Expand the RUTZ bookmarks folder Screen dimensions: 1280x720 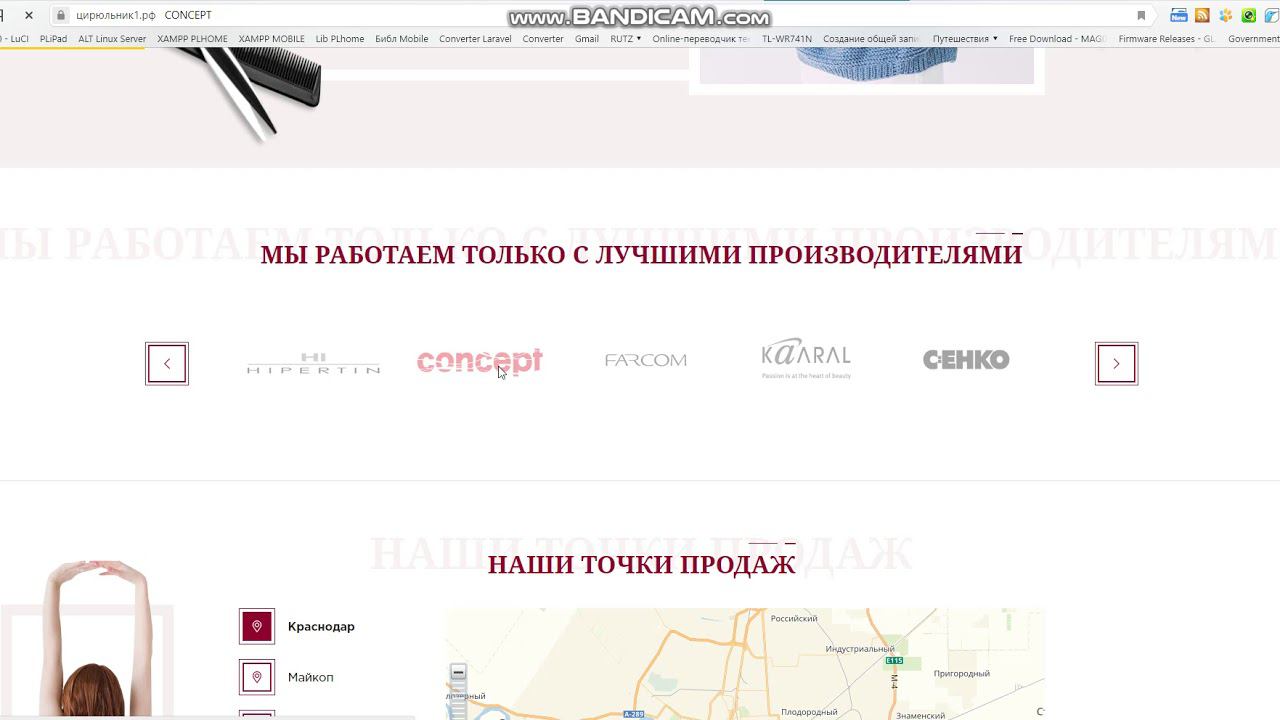(x=626, y=39)
